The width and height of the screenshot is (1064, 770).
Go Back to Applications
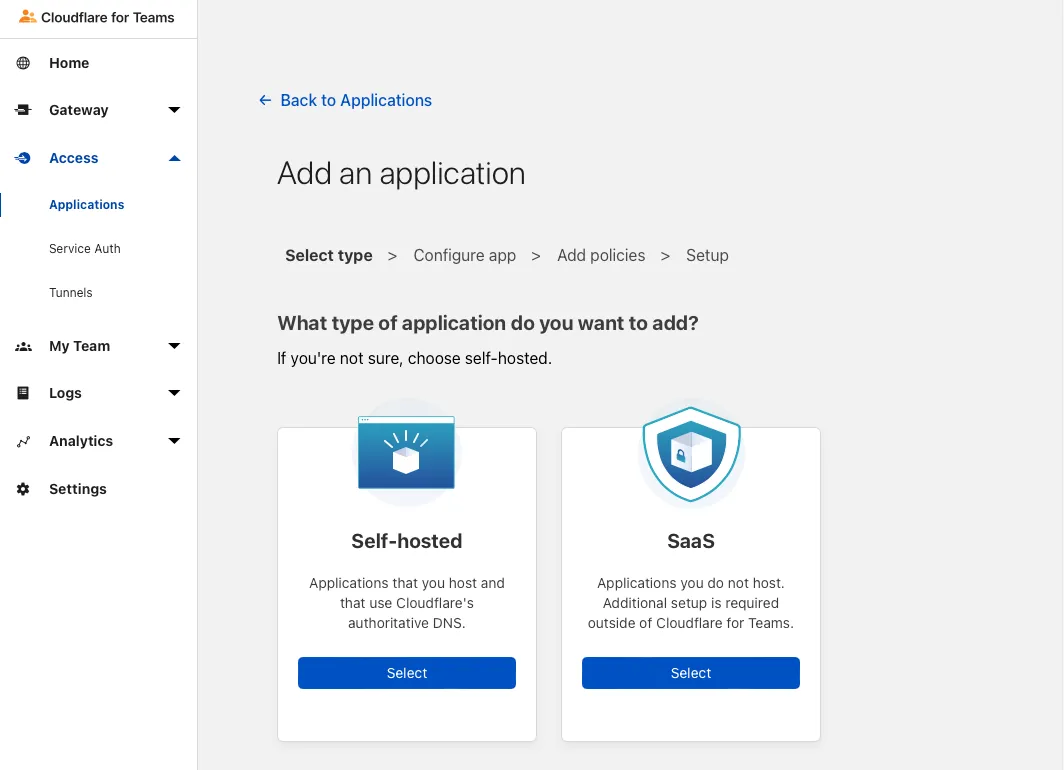pos(345,100)
